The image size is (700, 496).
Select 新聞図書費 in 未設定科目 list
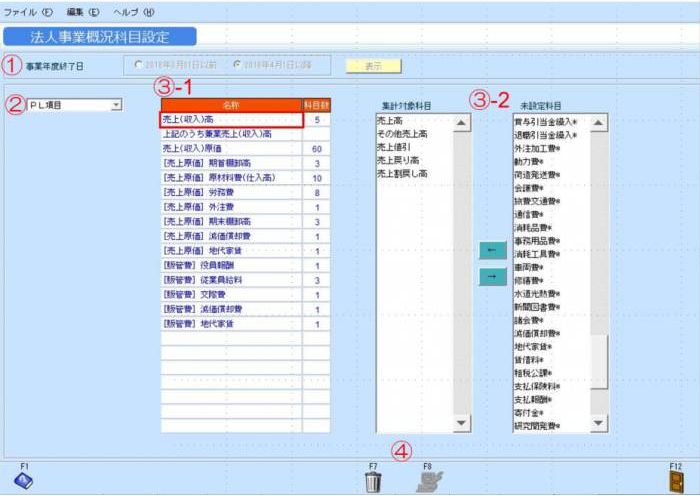[537, 307]
